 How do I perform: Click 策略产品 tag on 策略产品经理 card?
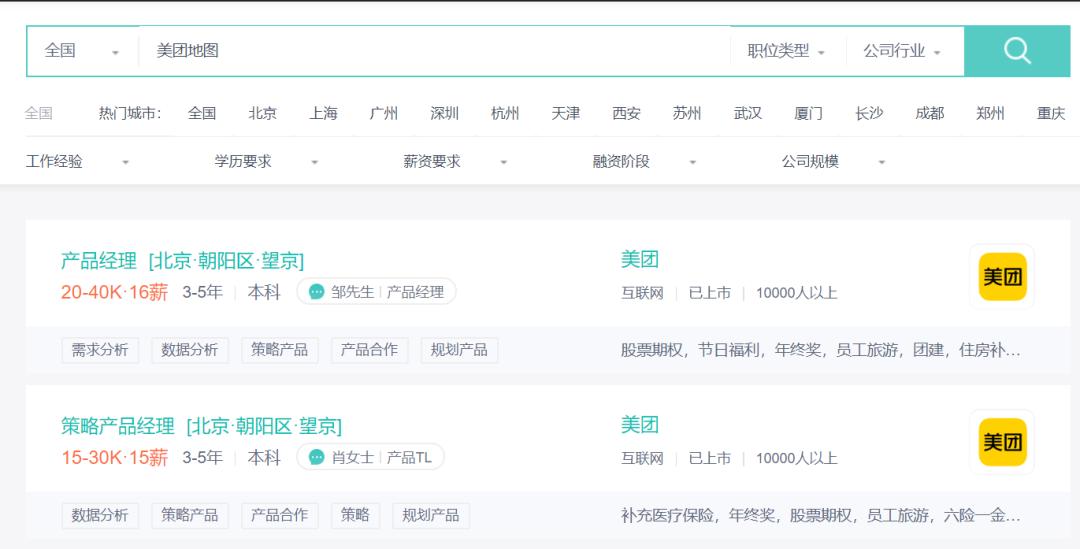pyautogui.click(x=189, y=515)
